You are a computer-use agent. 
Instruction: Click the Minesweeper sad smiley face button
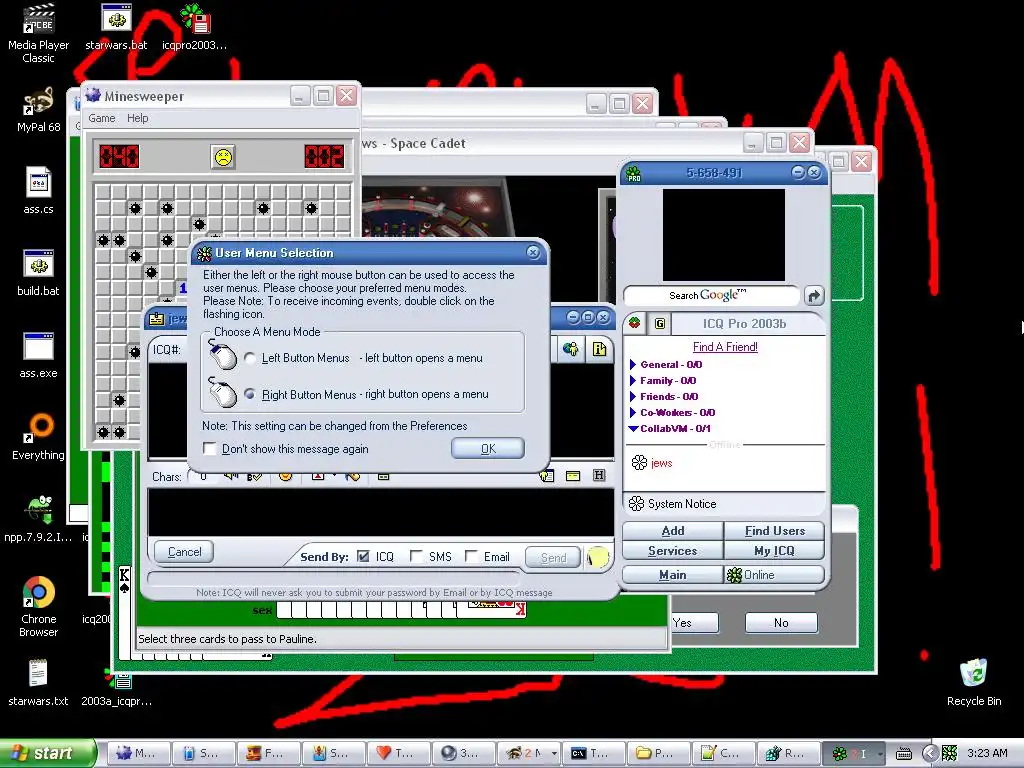point(223,157)
